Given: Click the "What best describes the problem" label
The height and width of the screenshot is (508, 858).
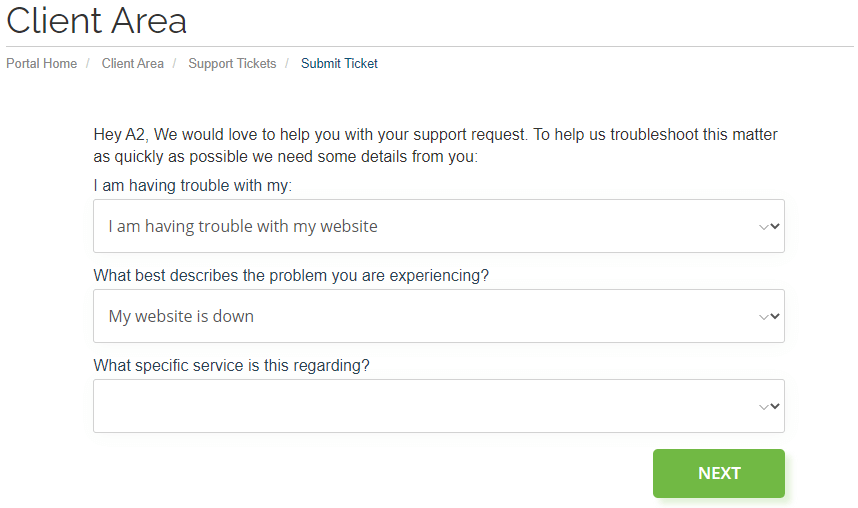Looking at the screenshot, I should click(x=291, y=276).
